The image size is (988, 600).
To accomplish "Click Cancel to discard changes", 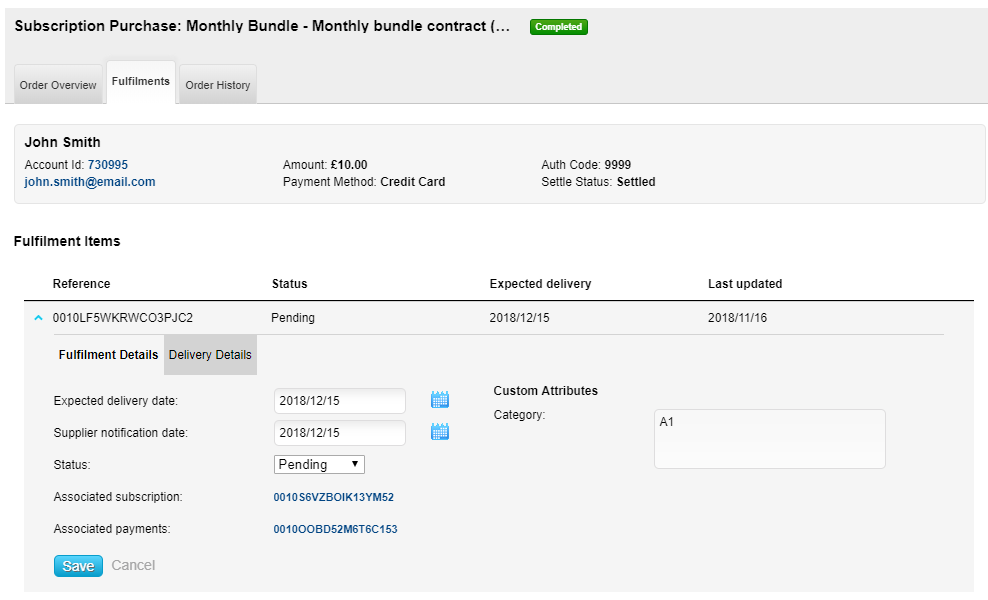I will [133, 566].
